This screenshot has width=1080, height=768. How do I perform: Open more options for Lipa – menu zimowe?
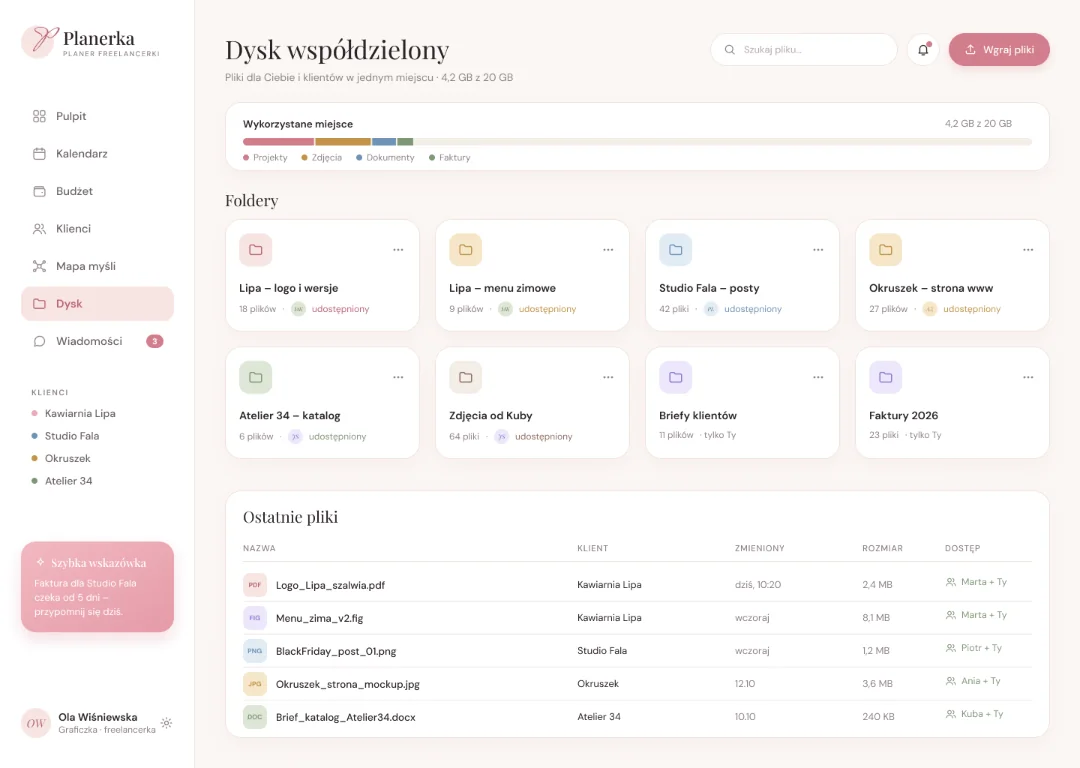point(608,249)
